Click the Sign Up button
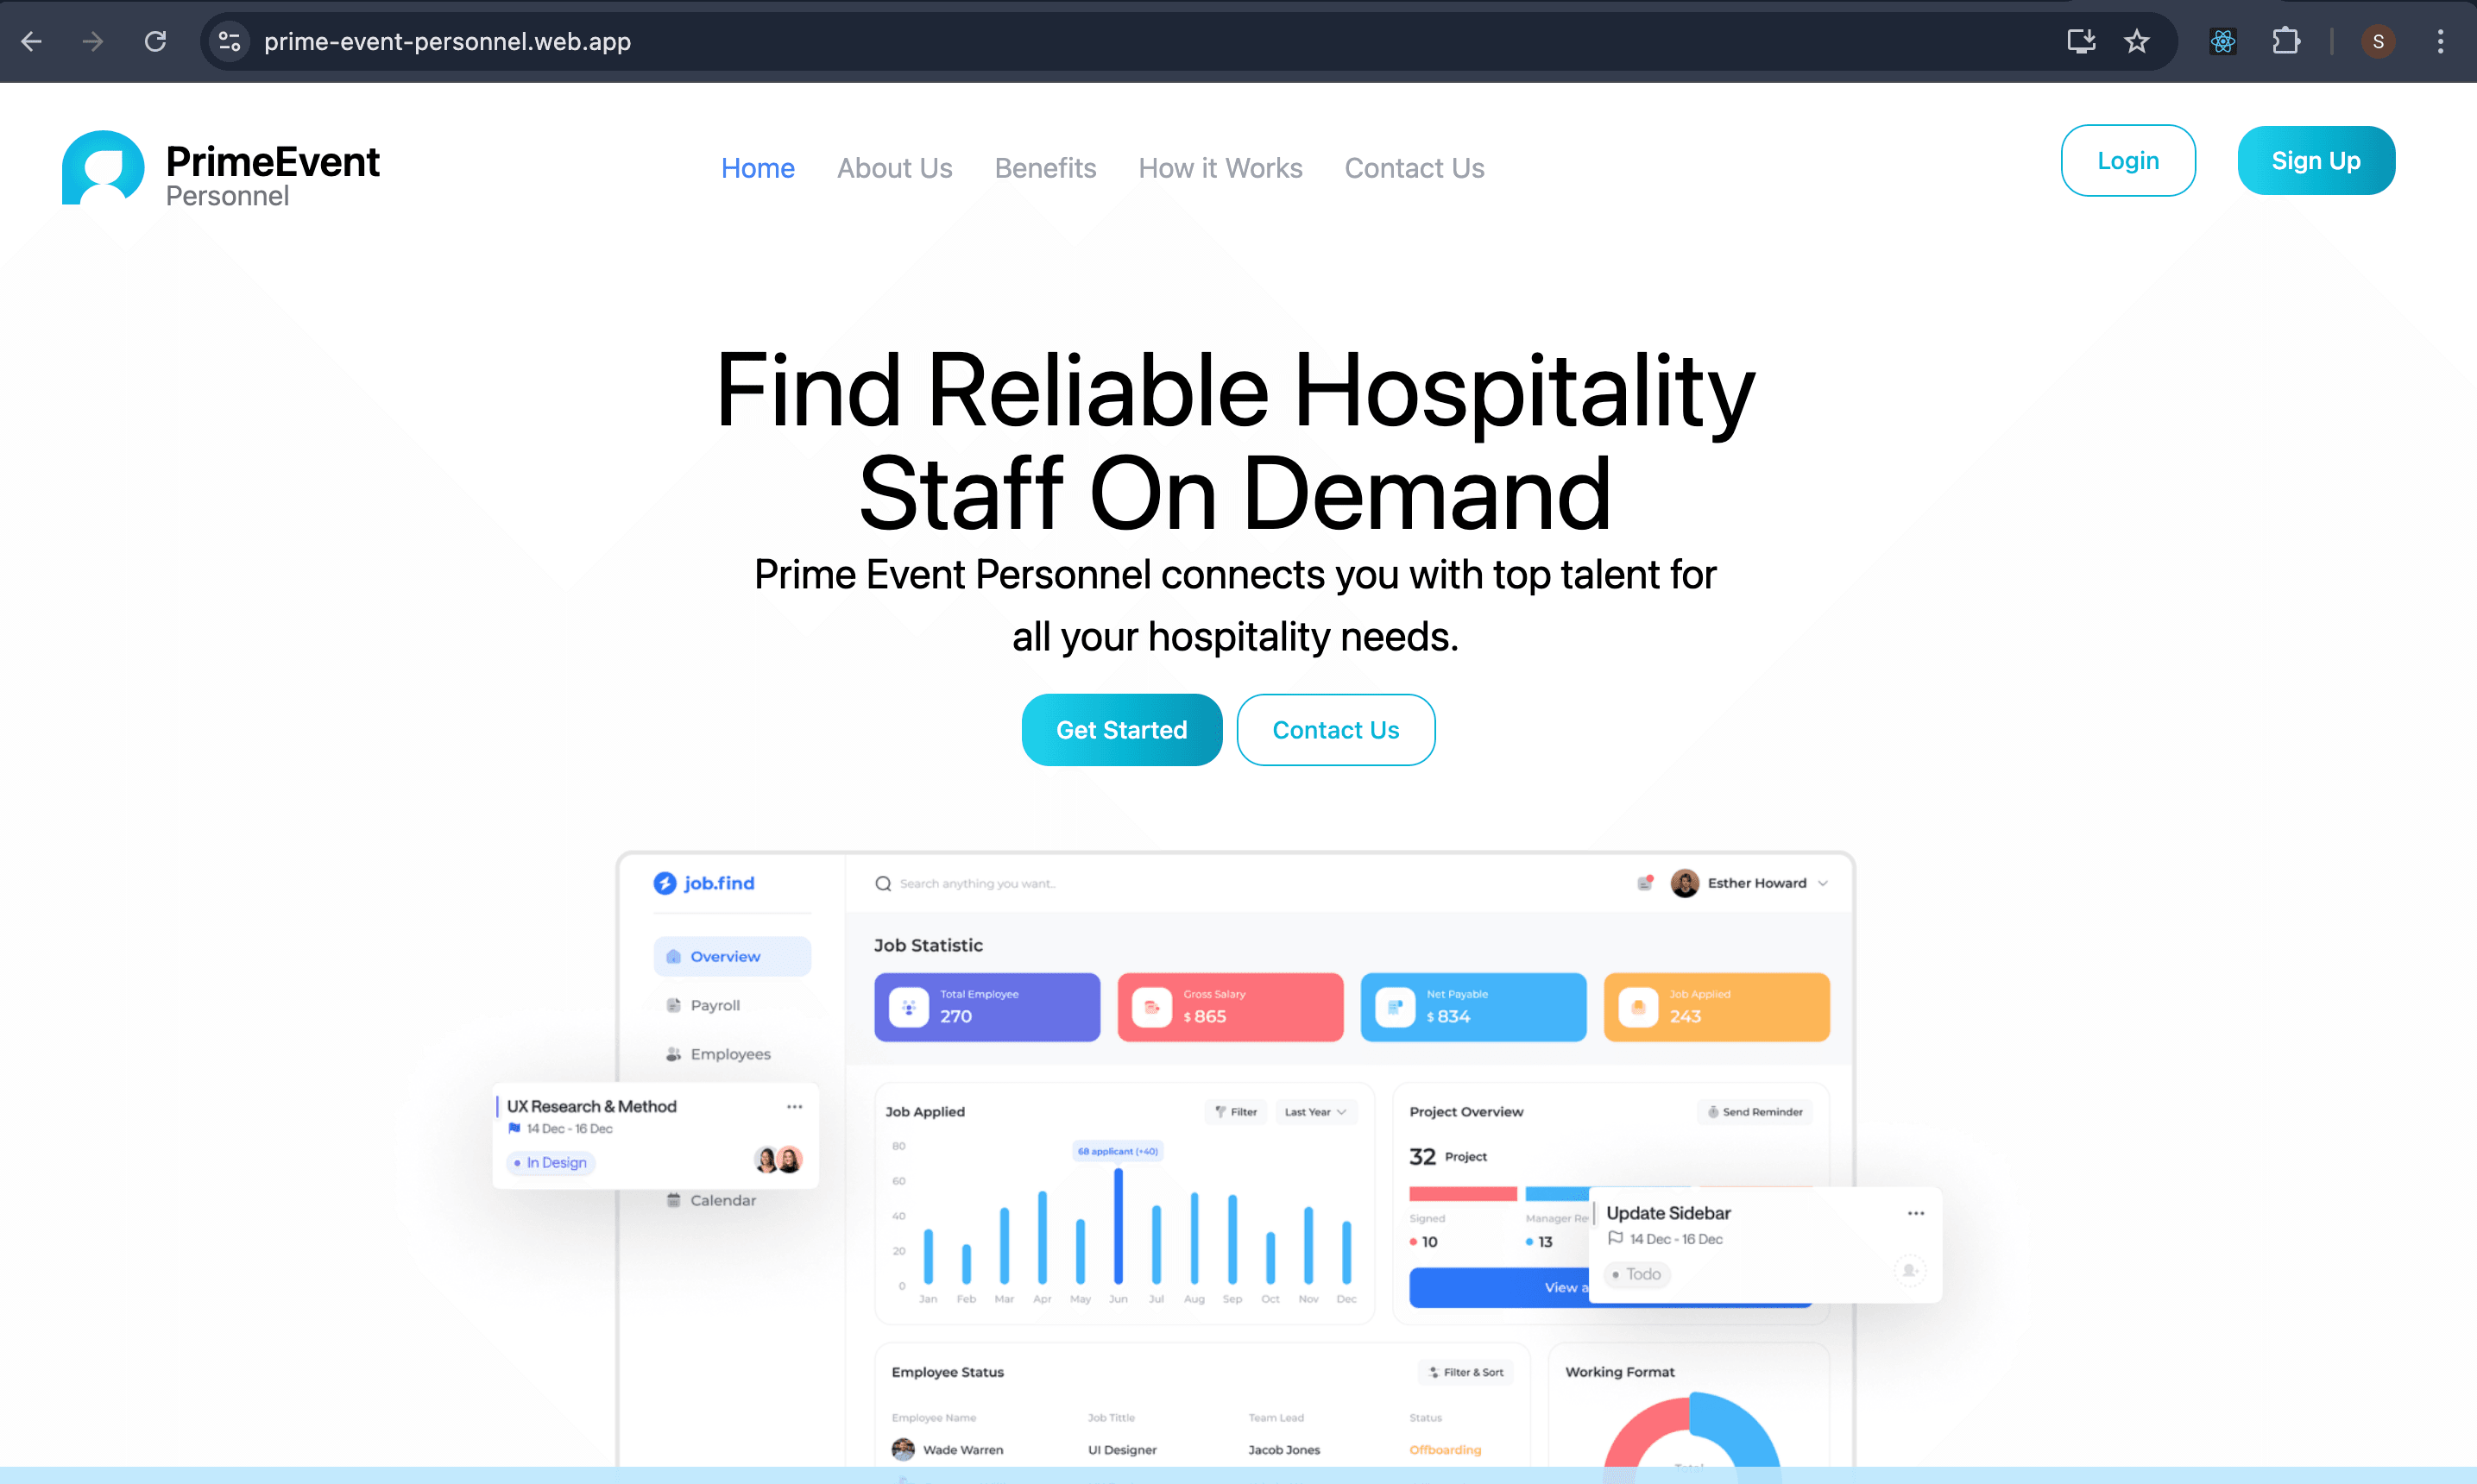Screen dimensions: 2477x1484 (2316, 160)
